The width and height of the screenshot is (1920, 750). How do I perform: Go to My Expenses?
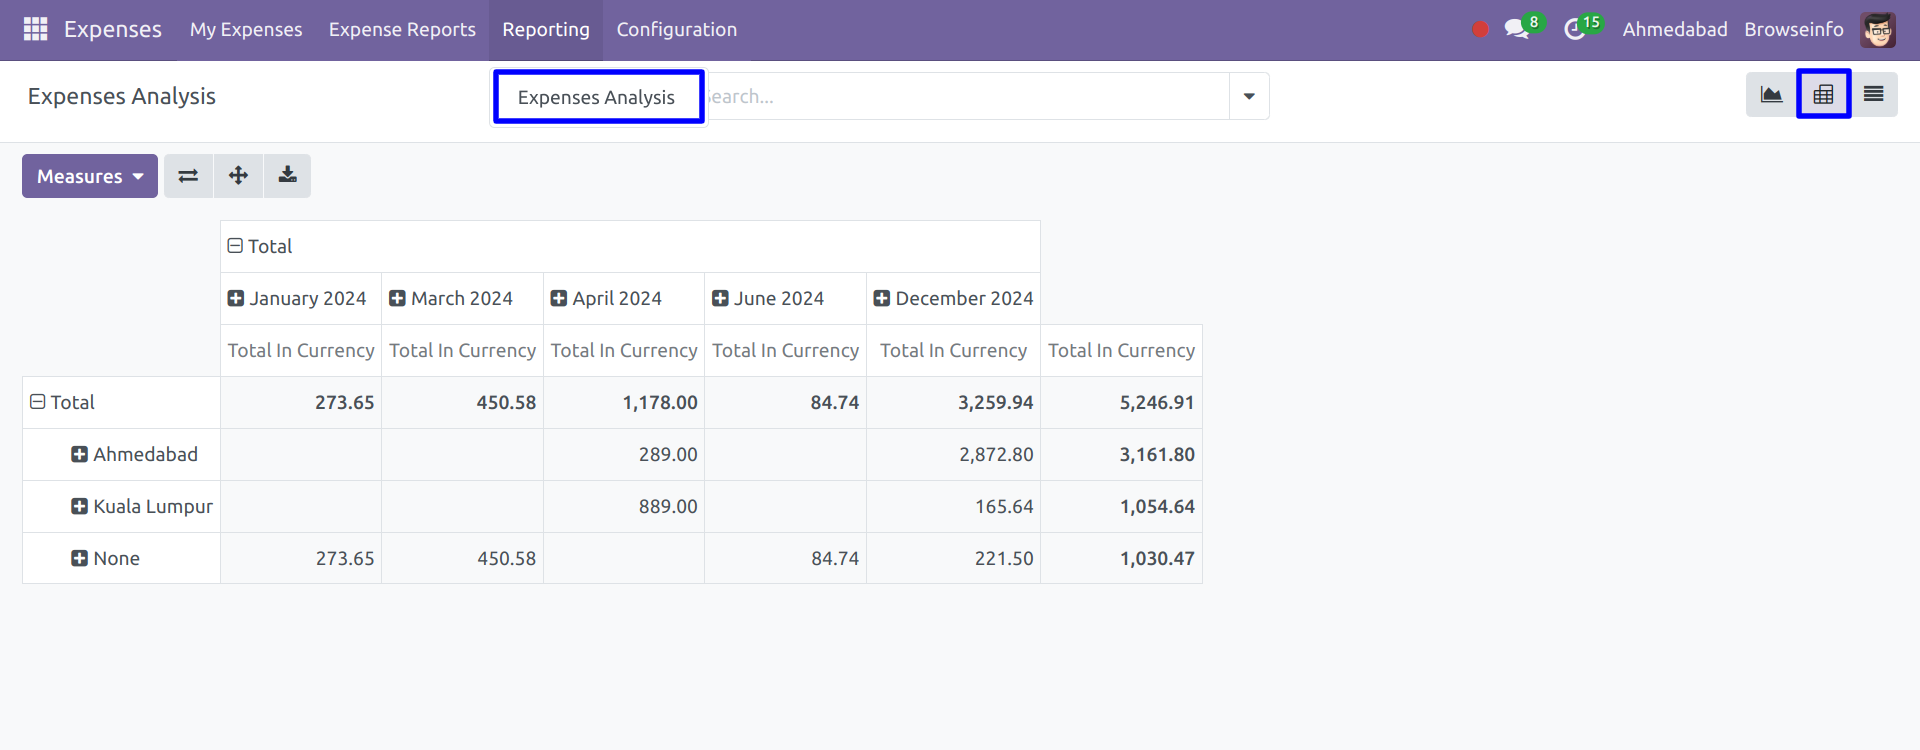pos(246,29)
